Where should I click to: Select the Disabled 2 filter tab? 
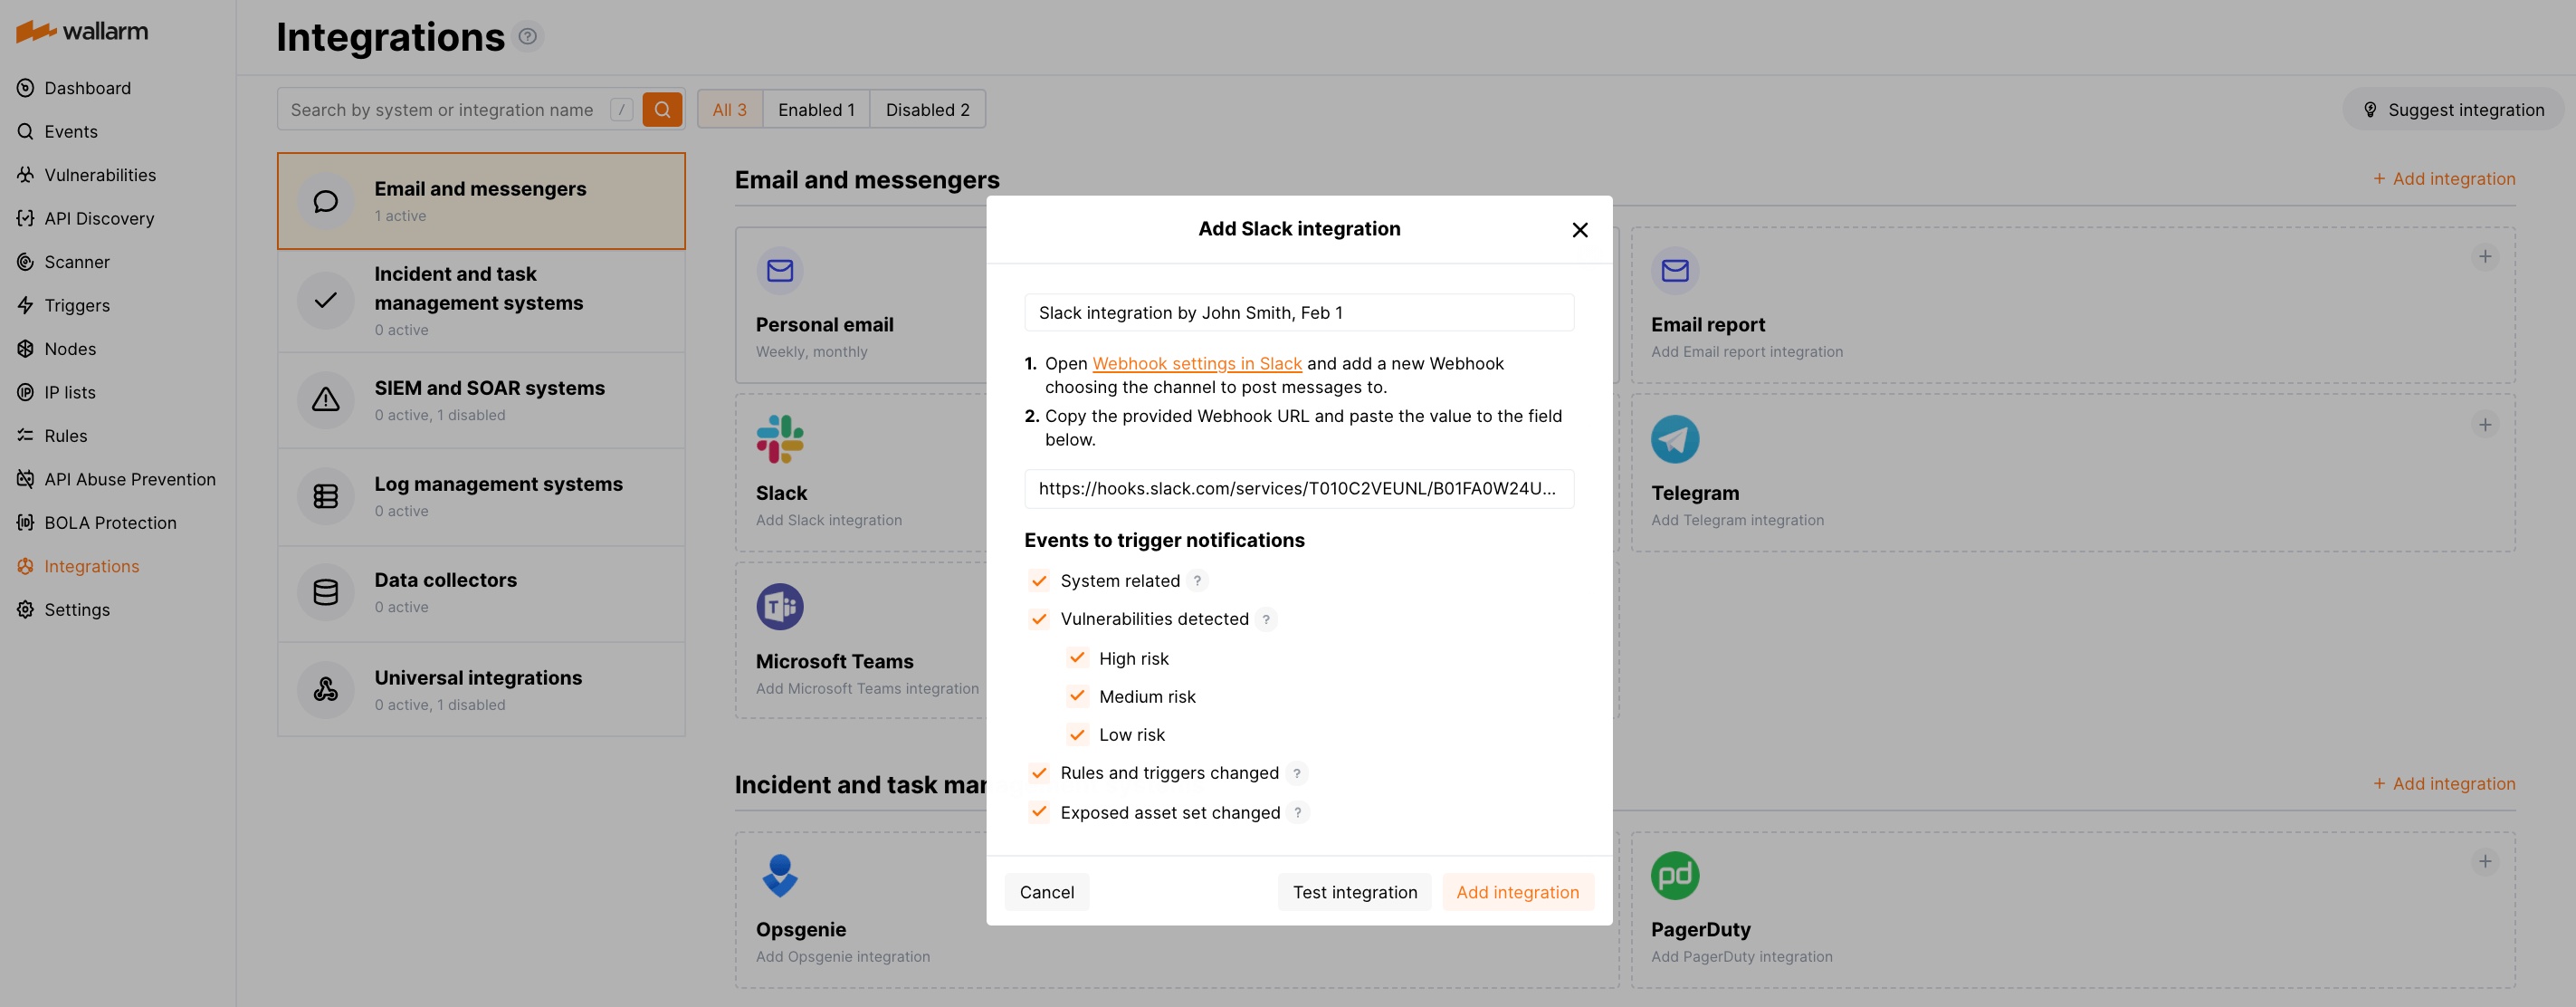927,109
